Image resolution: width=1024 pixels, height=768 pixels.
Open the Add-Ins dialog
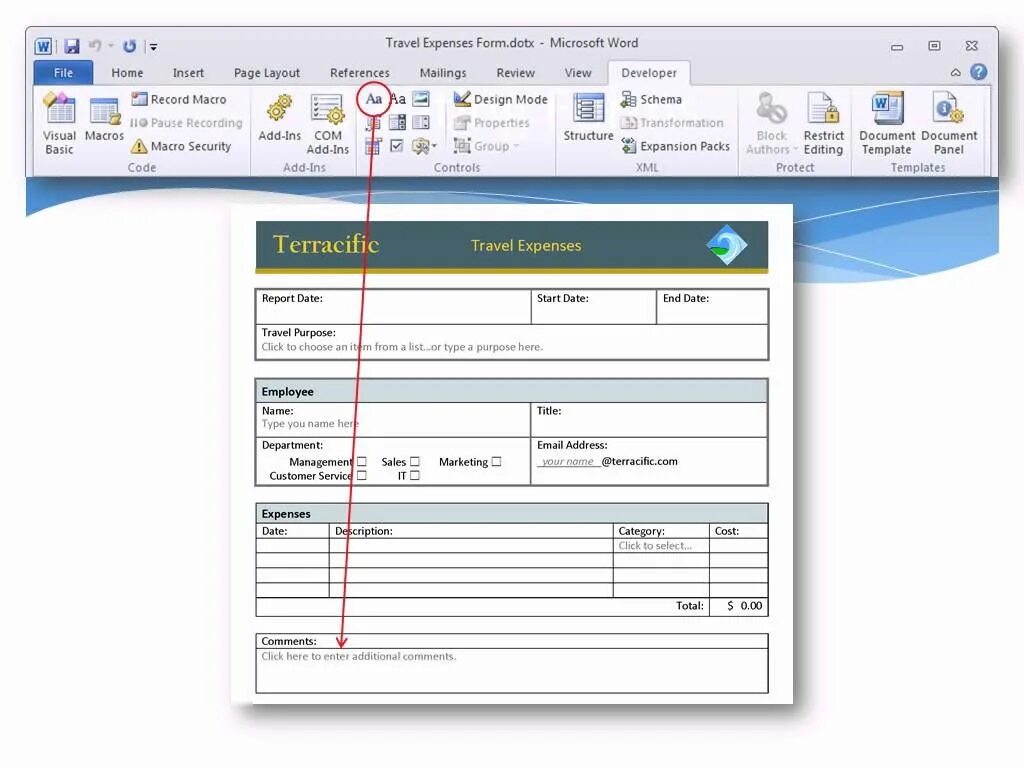pyautogui.click(x=280, y=118)
